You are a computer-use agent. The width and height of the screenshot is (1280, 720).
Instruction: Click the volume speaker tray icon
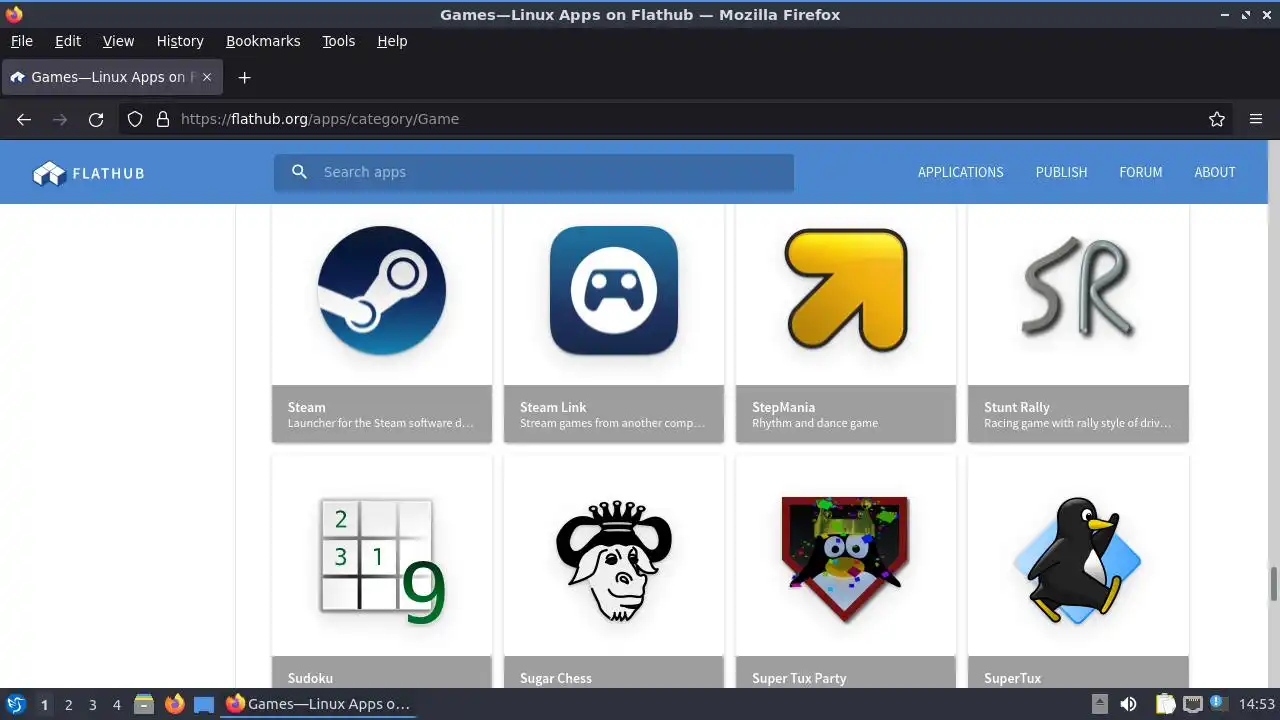tap(1128, 704)
